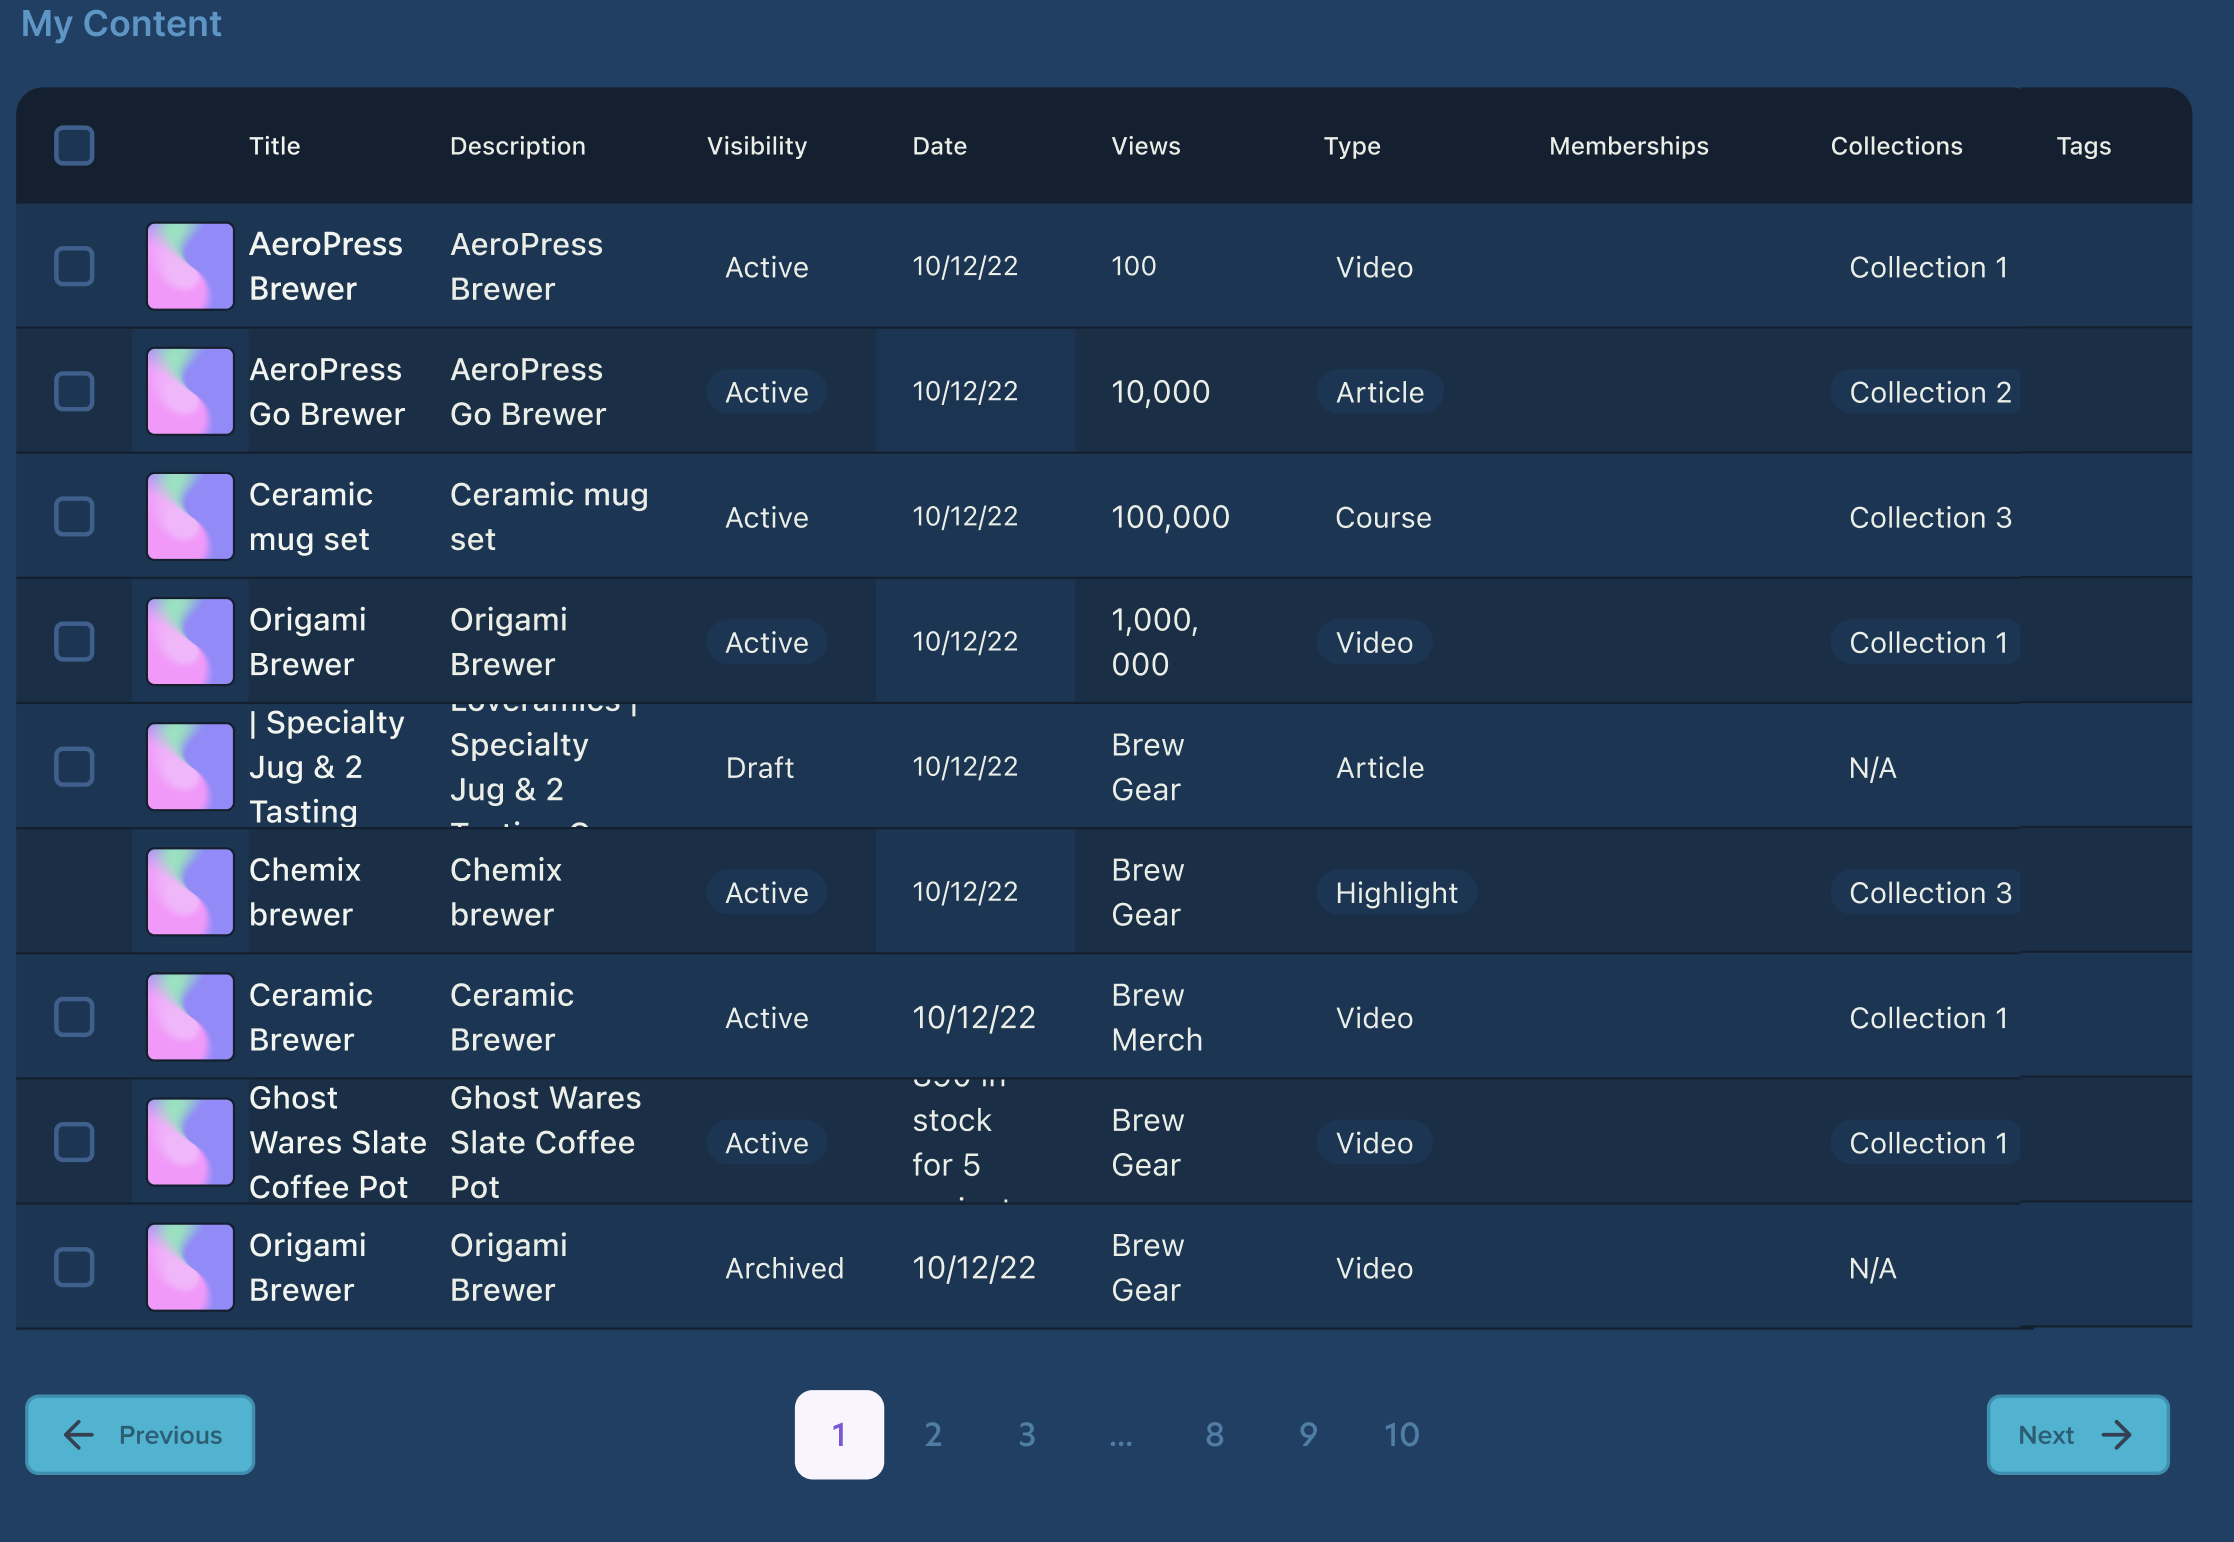The height and width of the screenshot is (1542, 2234).
Task: Select the Ceramic Brewer row checkbox
Action: click(x=73, y=1016)
